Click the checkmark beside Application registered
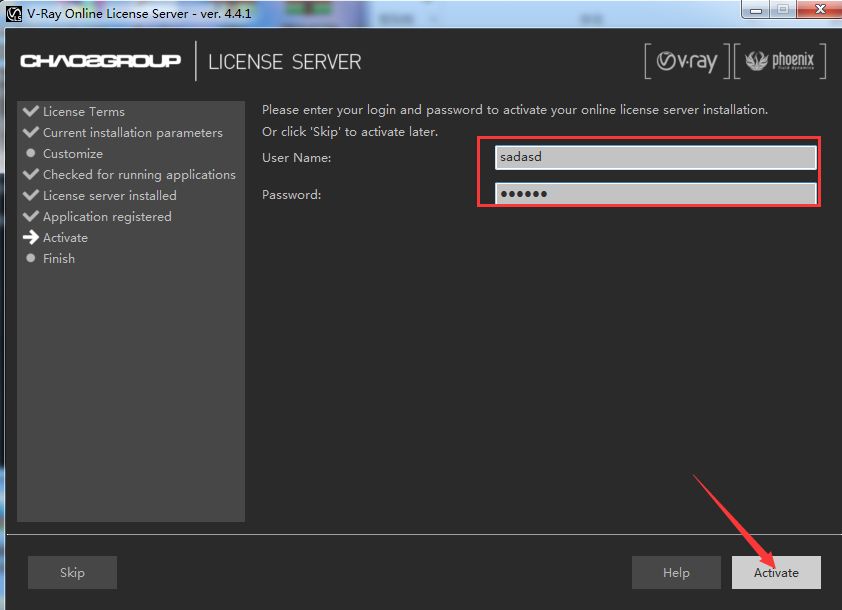 click(x=31, y=215)
